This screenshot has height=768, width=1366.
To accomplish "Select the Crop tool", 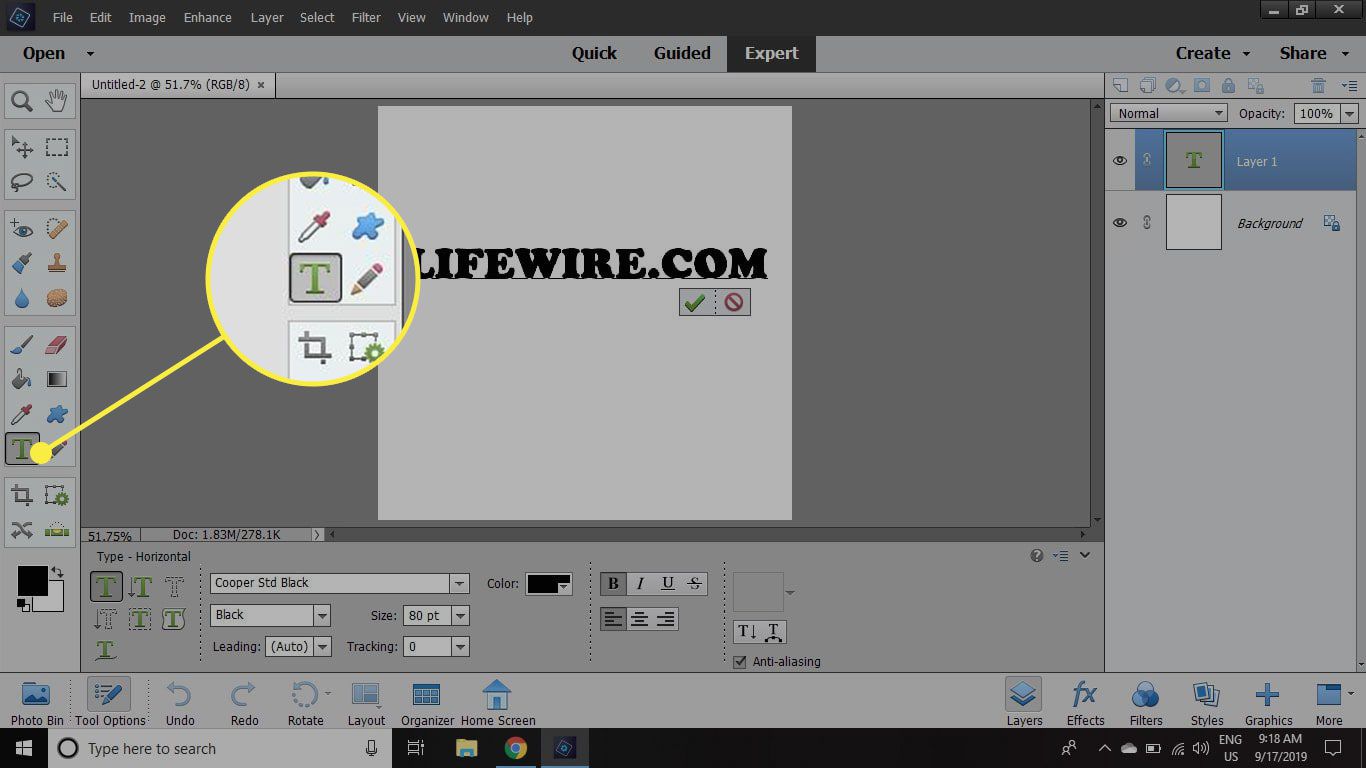I will tap(22, 496).
